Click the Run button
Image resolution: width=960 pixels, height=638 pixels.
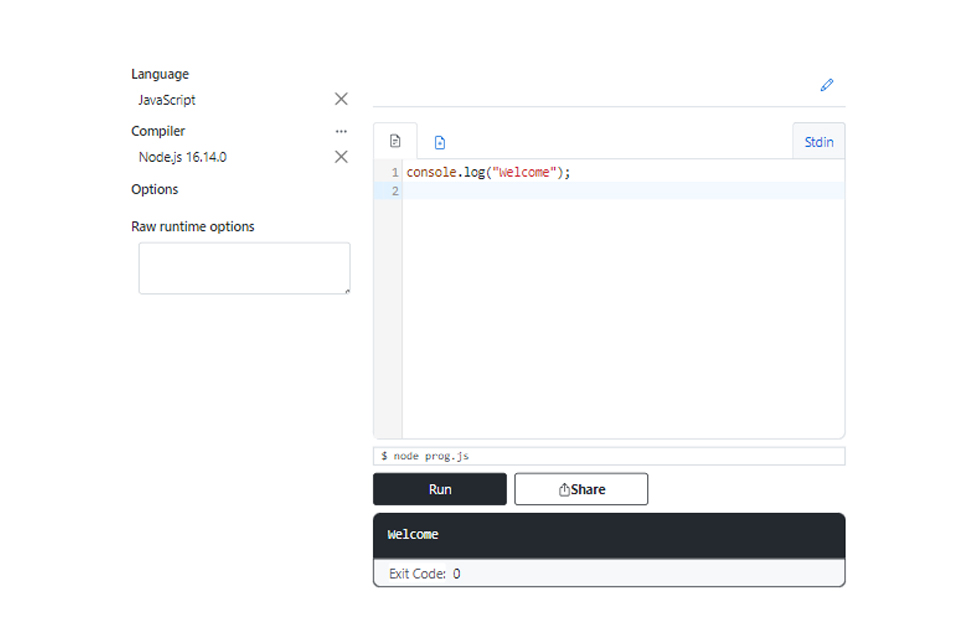coord(440,489)
